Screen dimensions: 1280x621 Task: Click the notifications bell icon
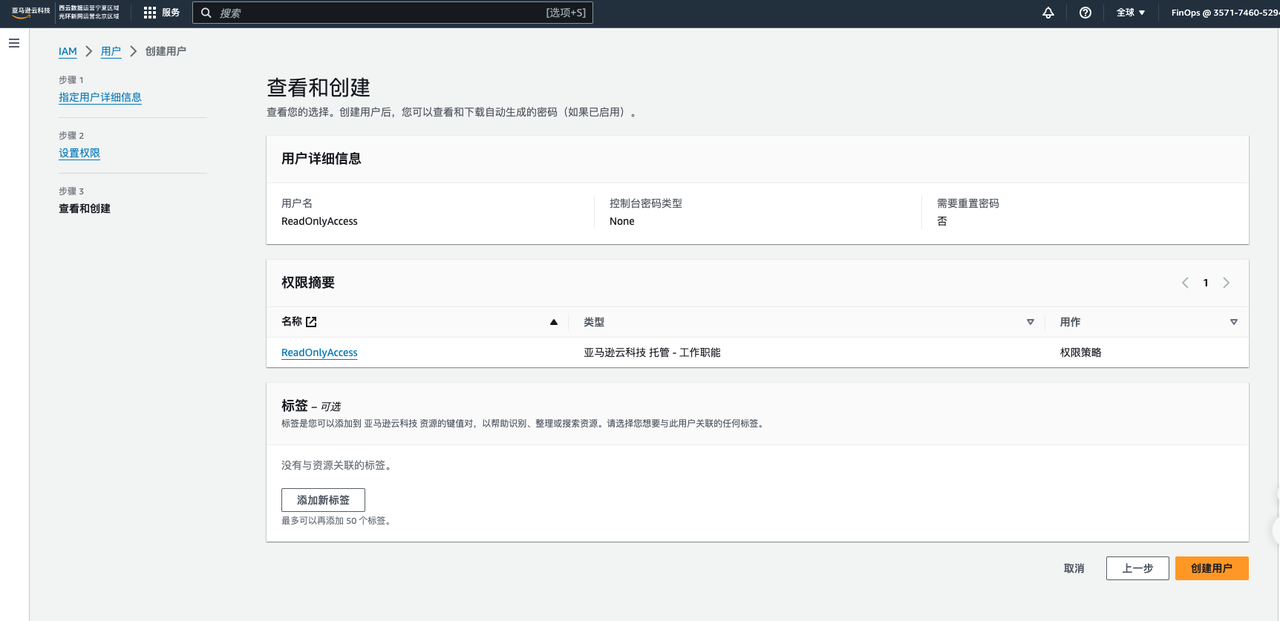click(1048, 13)
